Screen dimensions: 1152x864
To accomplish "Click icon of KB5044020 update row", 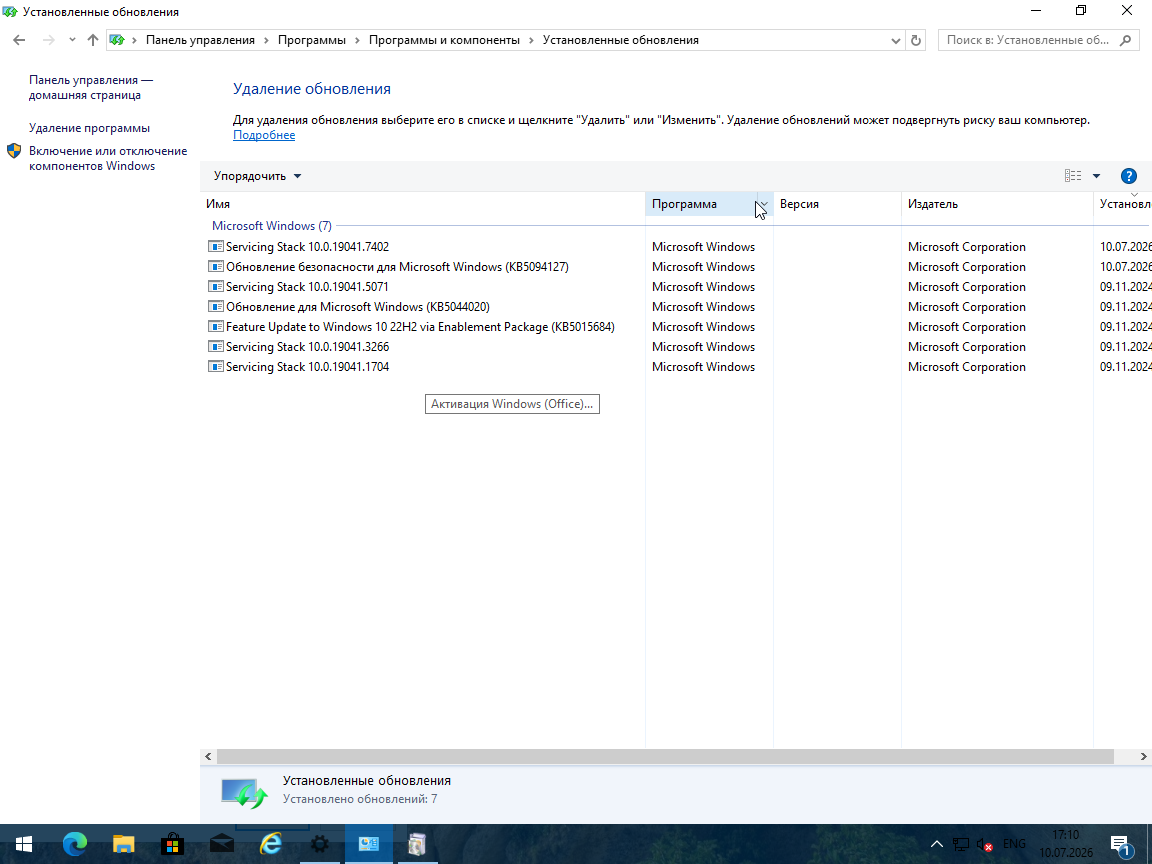I will click(215, 306).
